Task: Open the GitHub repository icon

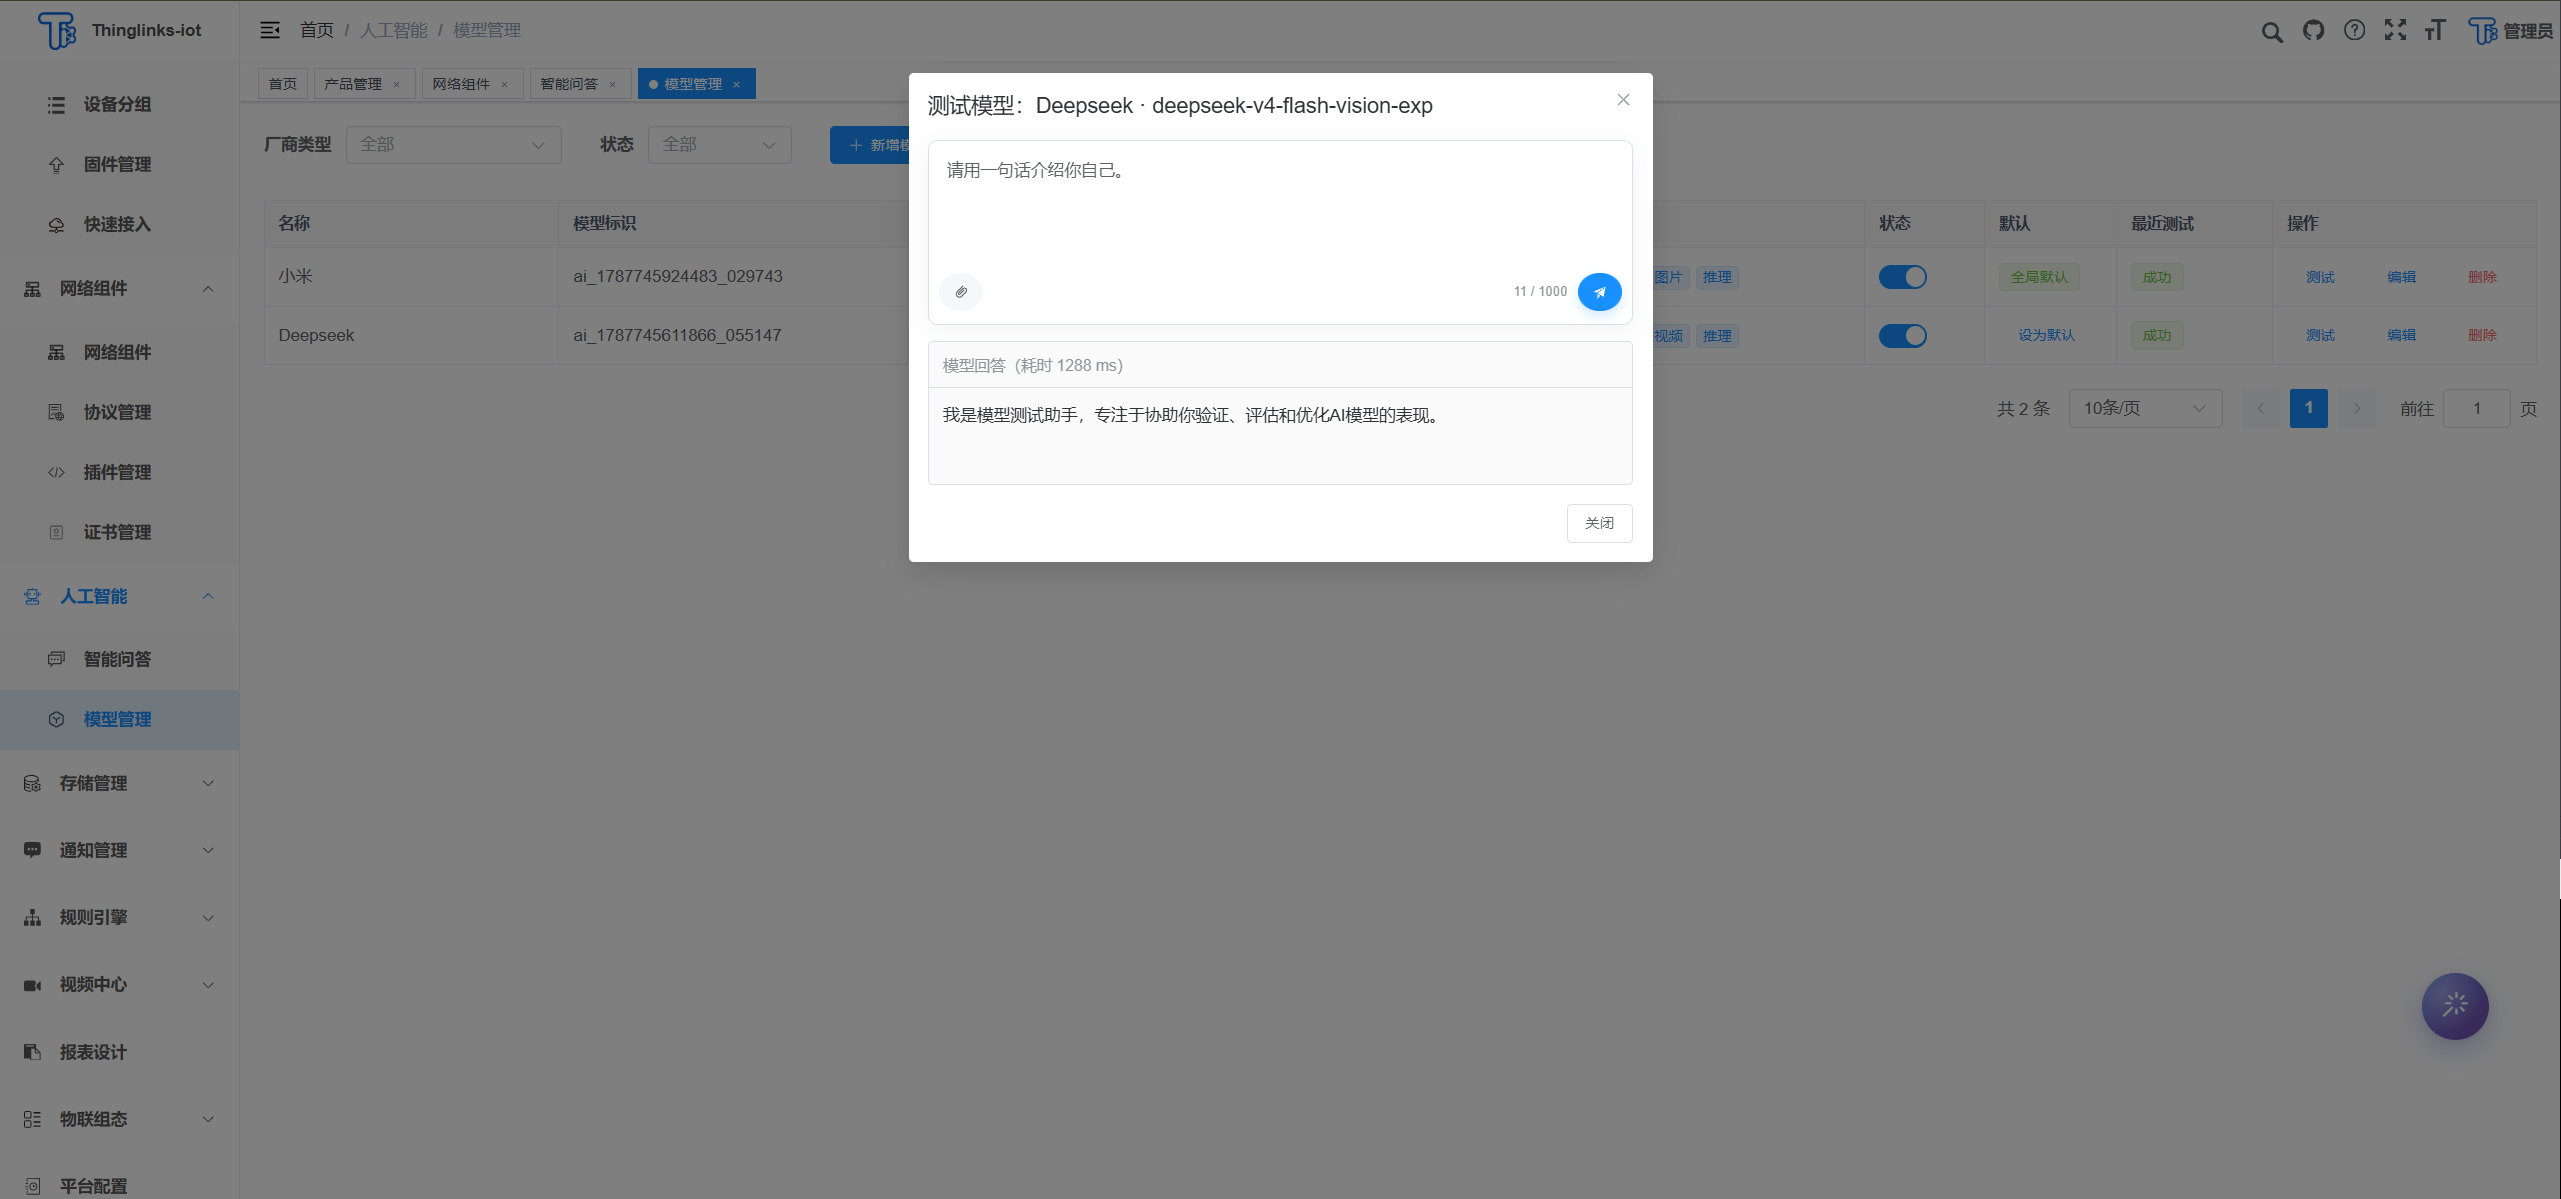Action: (2313, 30)
